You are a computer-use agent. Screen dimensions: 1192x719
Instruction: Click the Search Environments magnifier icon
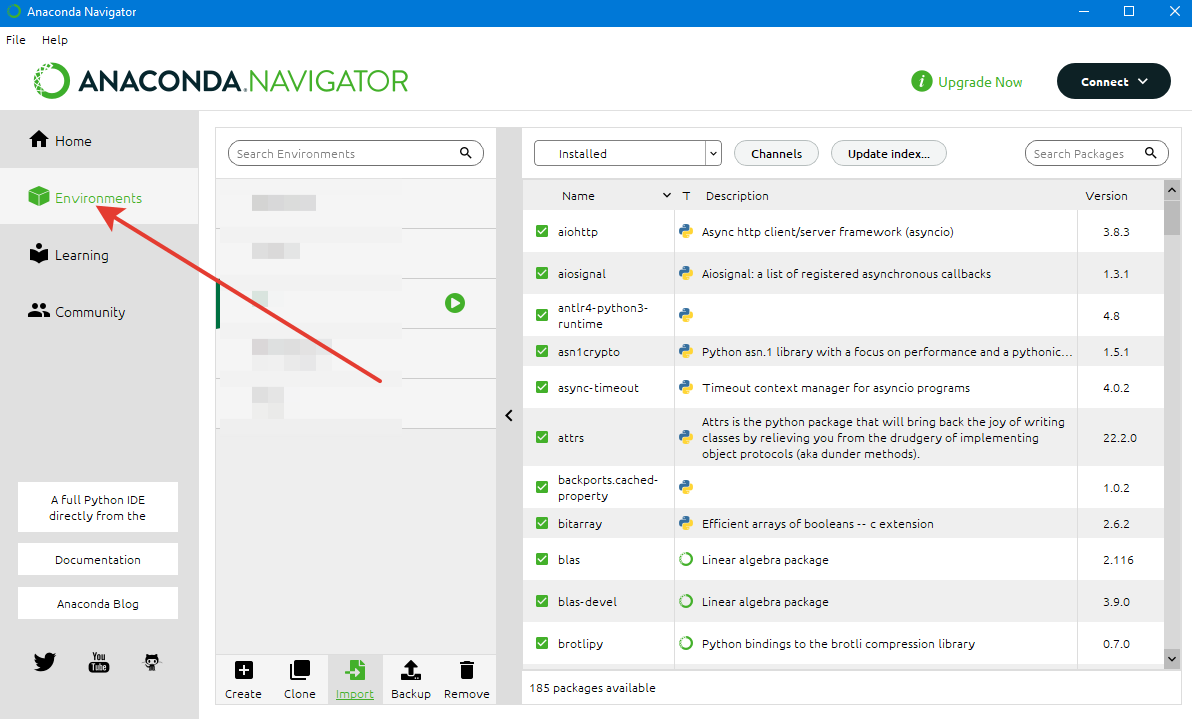tap(465, 153)
